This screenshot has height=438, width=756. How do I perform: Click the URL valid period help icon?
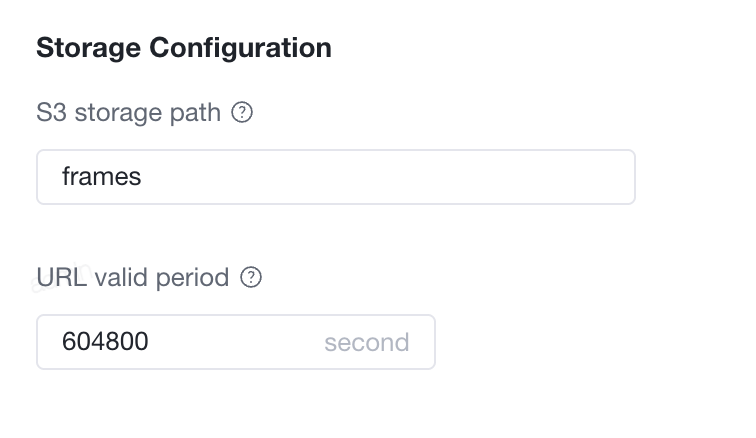[251, 277]
